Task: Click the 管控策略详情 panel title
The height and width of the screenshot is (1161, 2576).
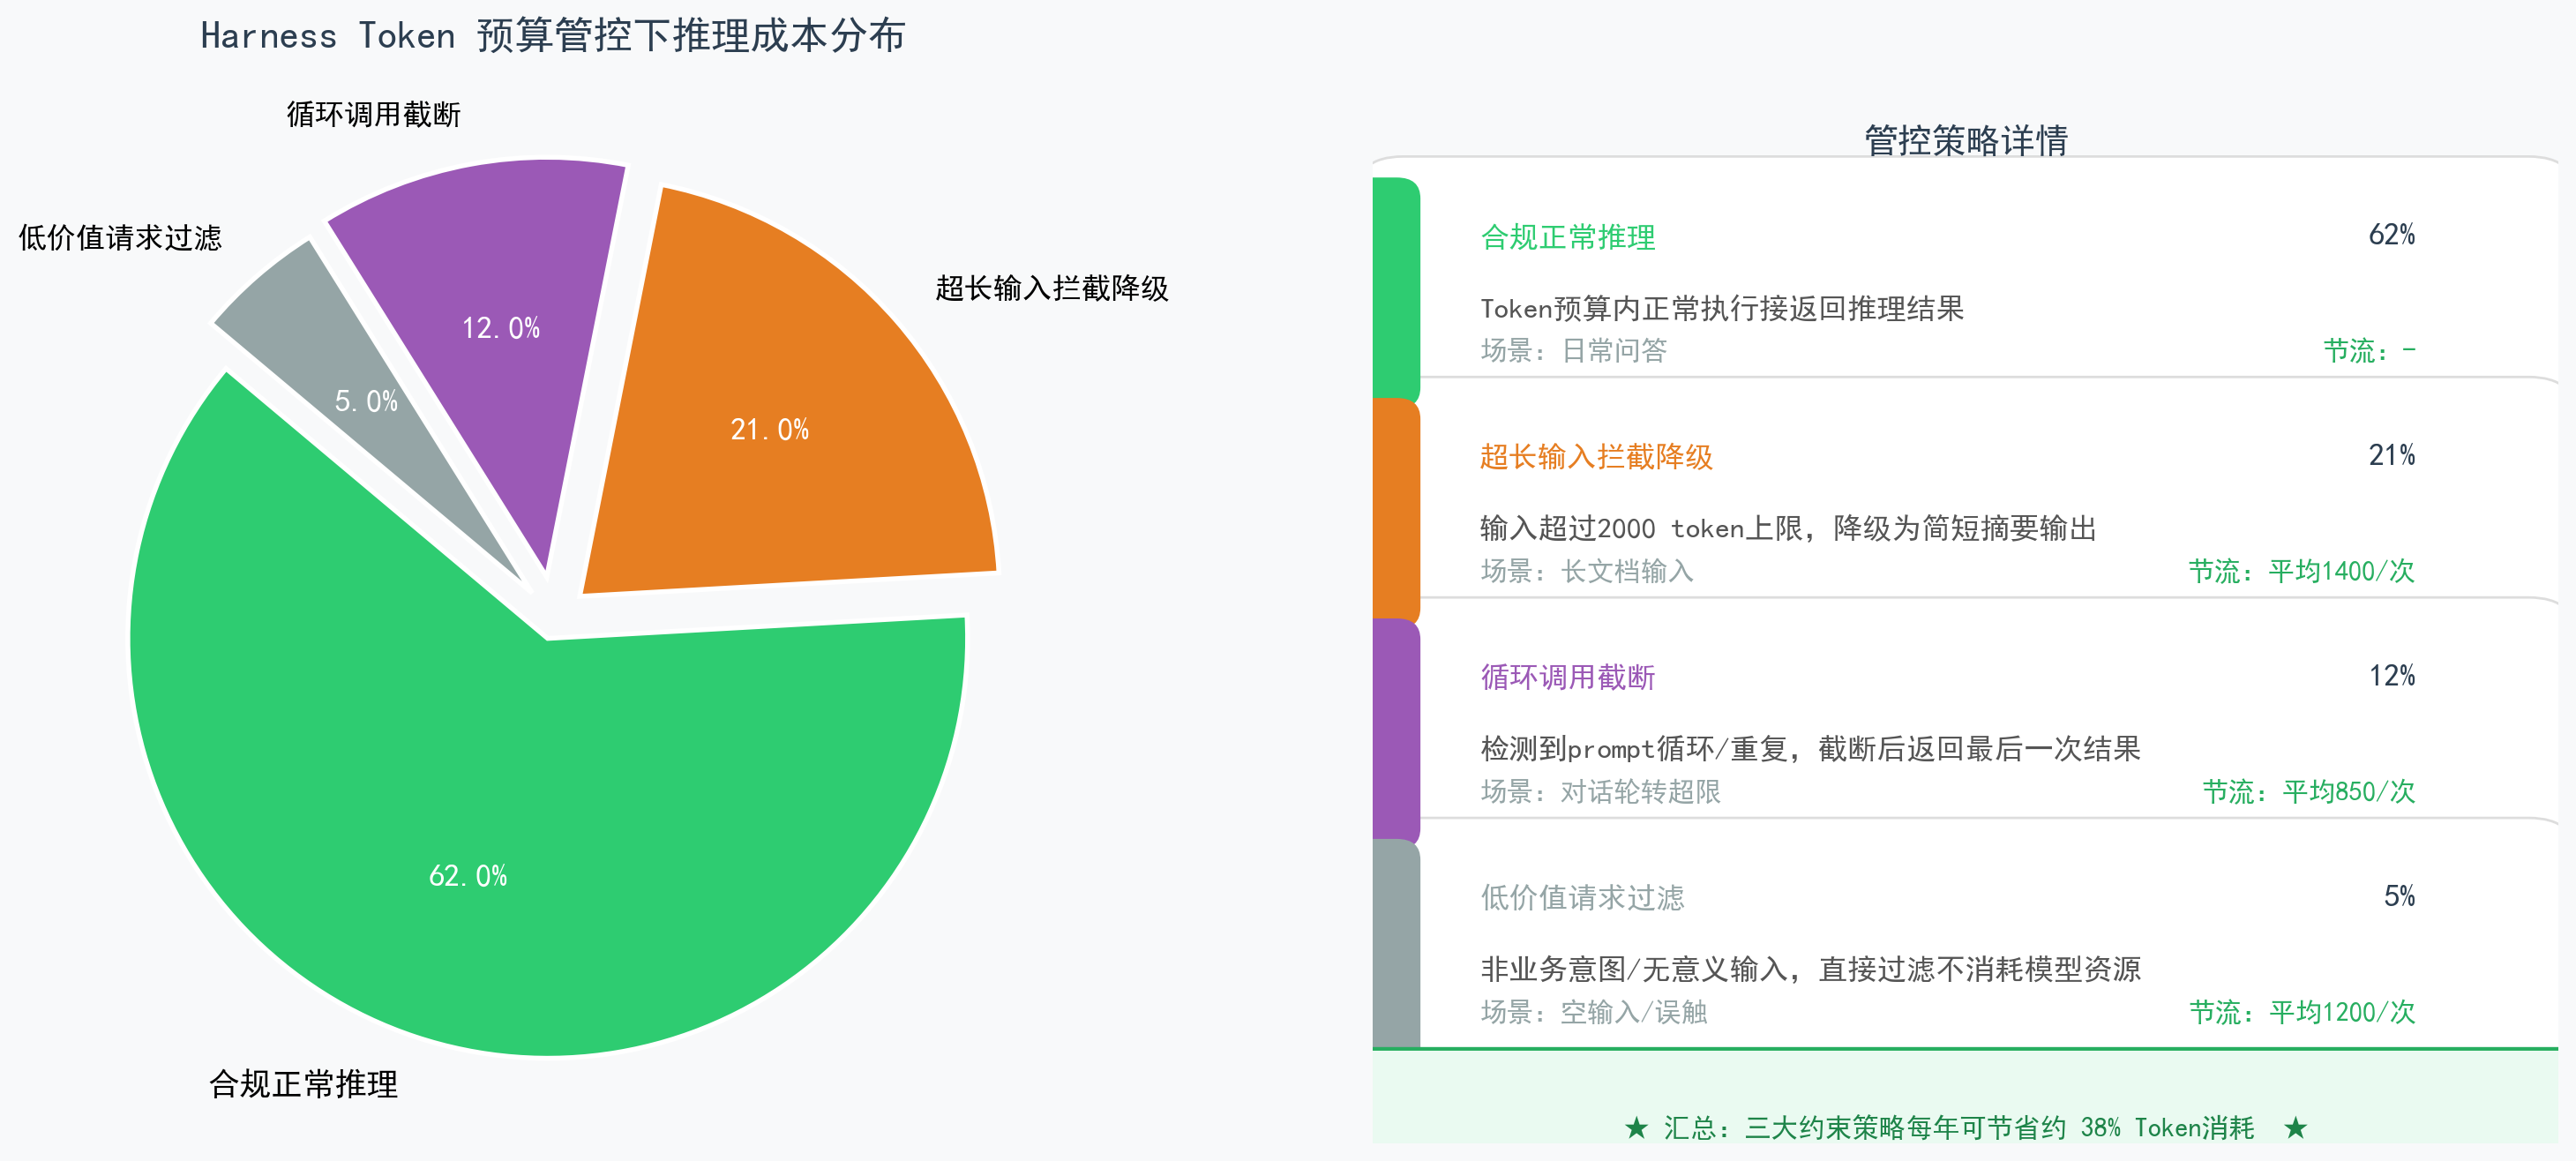Action: 1965,140
